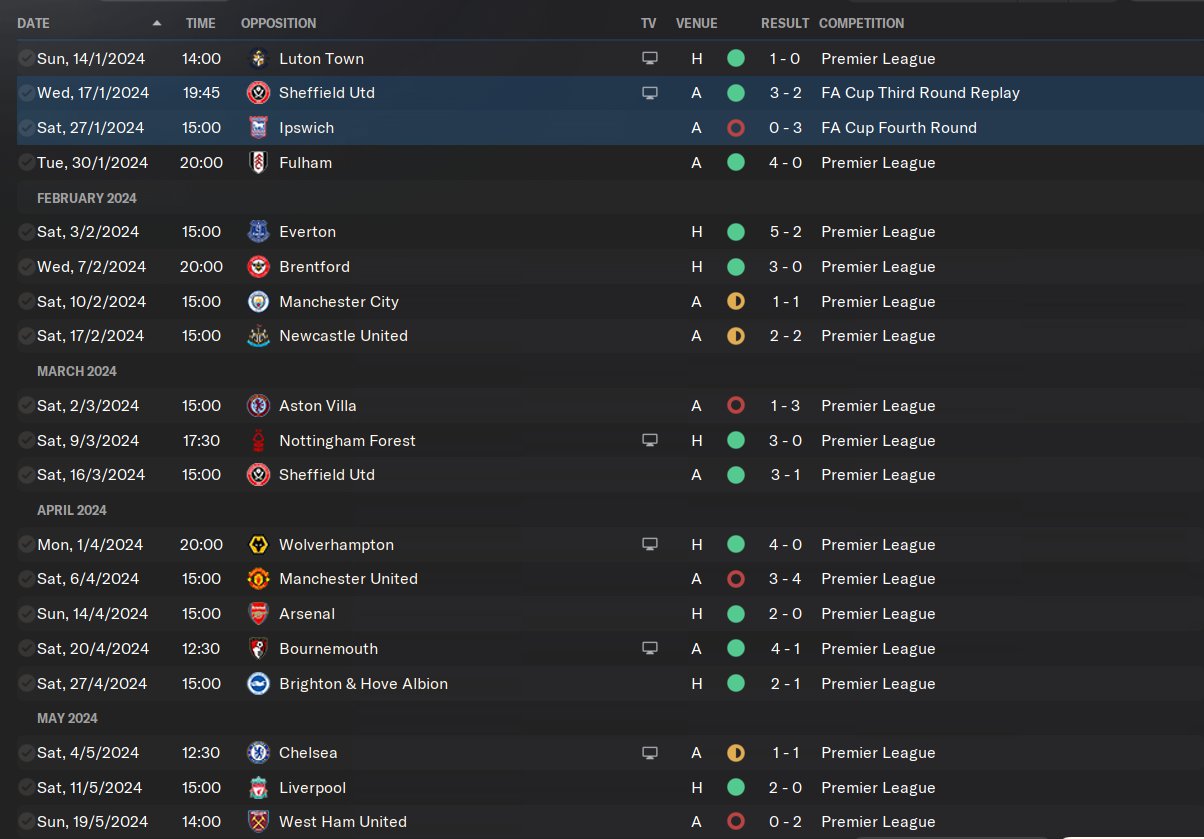Screen dimensions: 1204x839
Task: Click the Luton Town club badge
Action: 258,58
